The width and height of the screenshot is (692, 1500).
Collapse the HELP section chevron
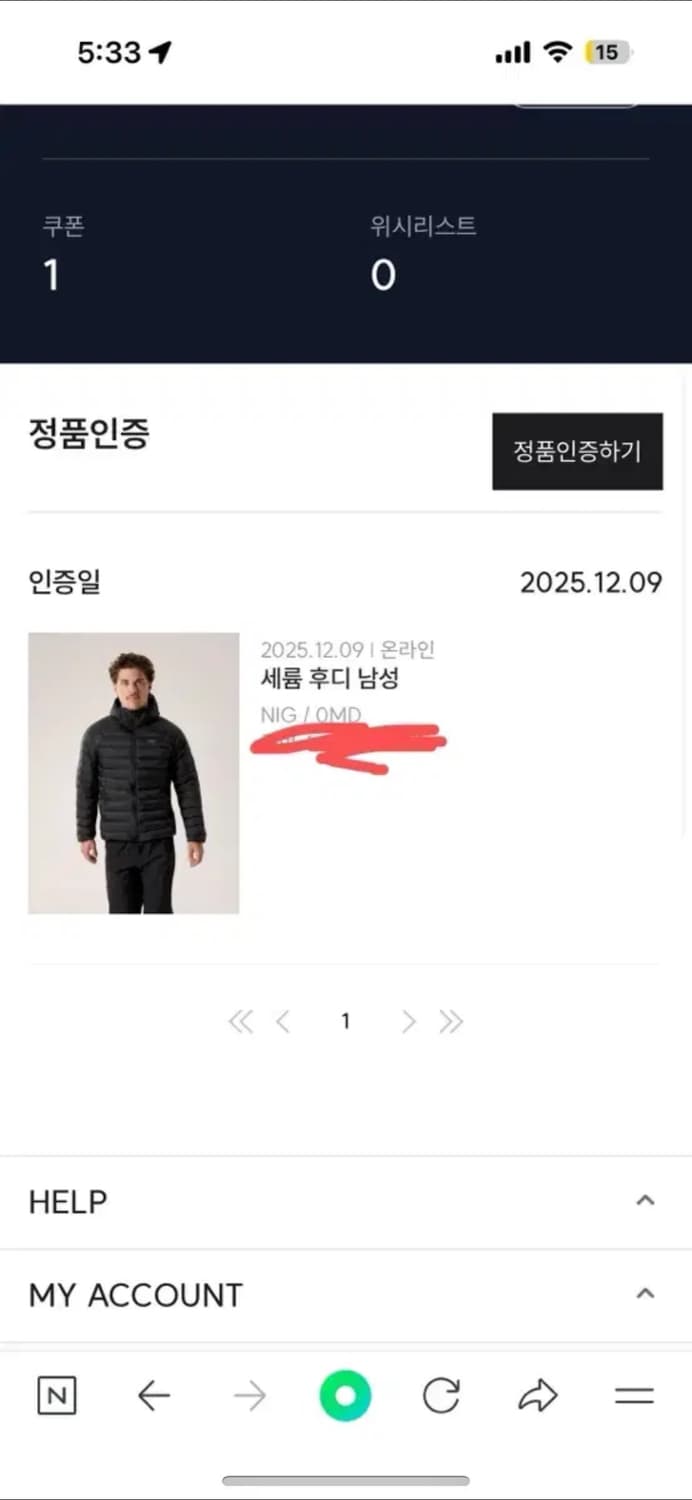(646, 1201)
